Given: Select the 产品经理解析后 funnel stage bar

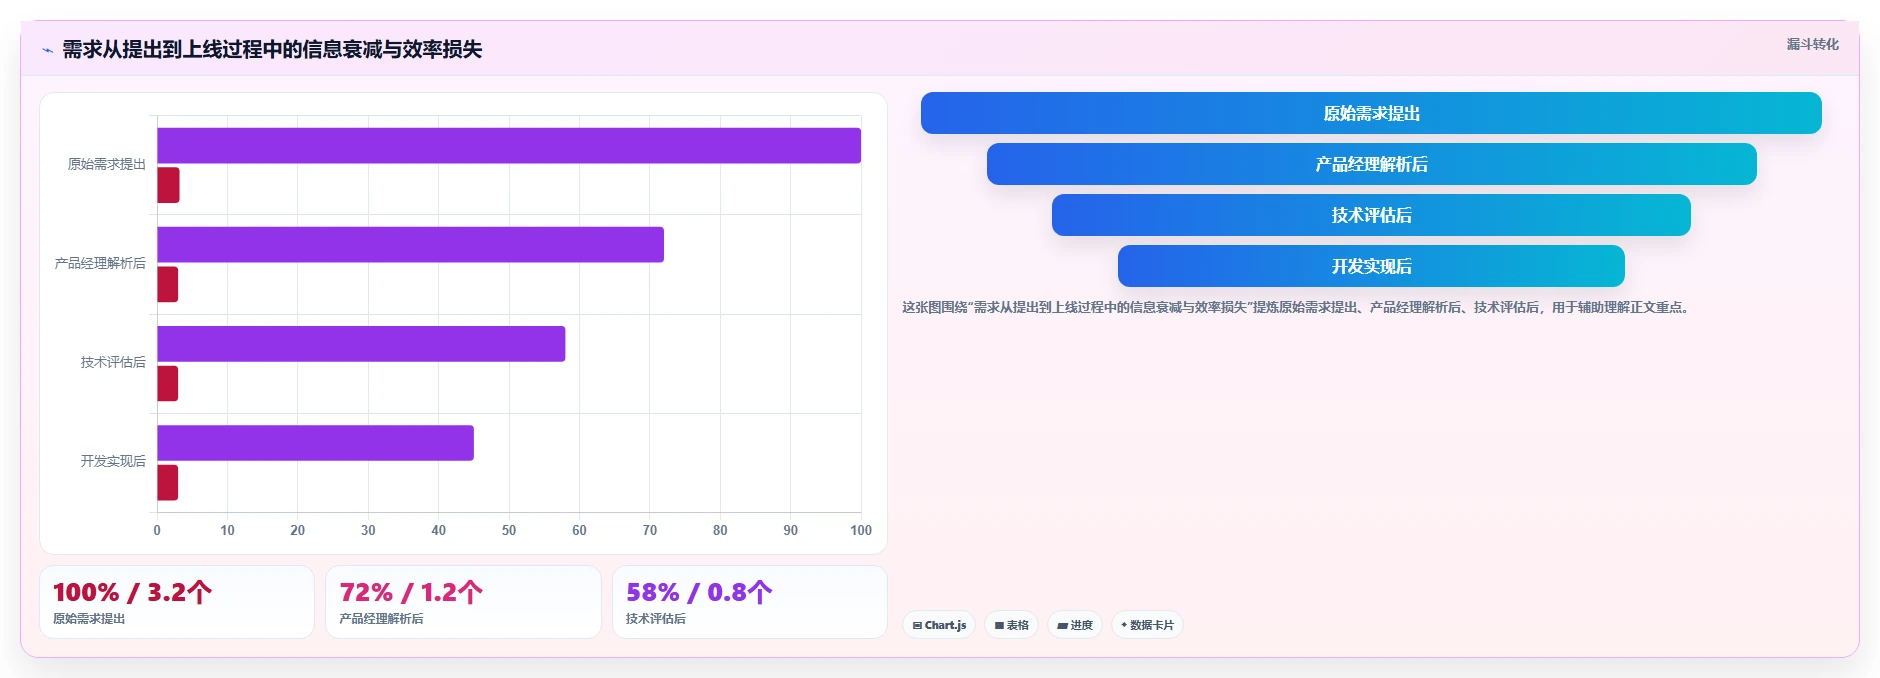Looking at the screenshot, I should point(1371,164).
